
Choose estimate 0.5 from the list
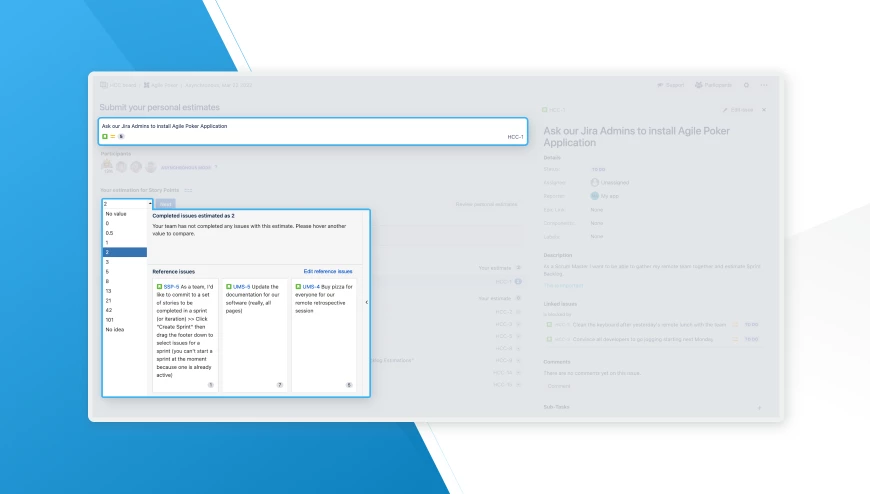(x=125, y=233)
